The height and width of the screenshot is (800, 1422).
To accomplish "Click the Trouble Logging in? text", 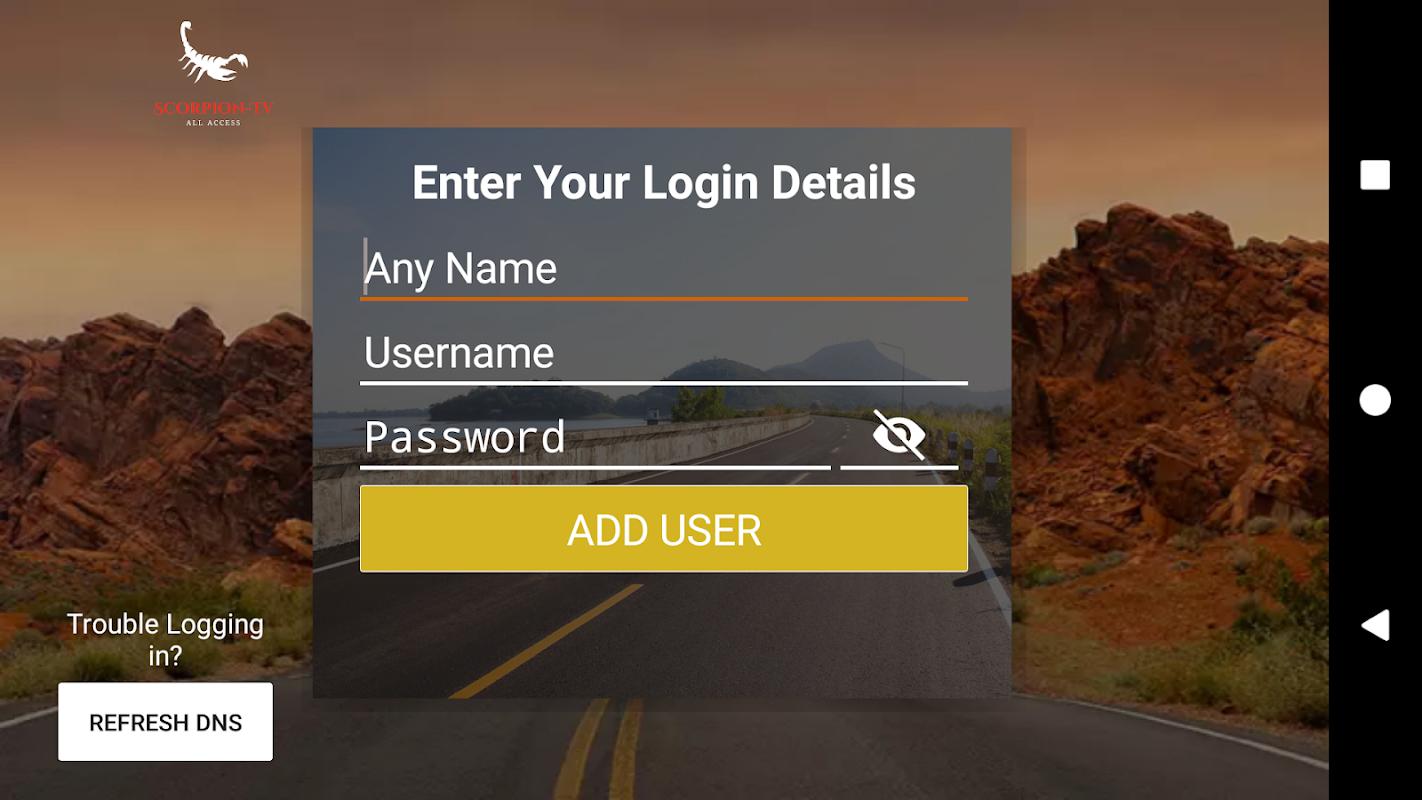I will click(165, 640).
